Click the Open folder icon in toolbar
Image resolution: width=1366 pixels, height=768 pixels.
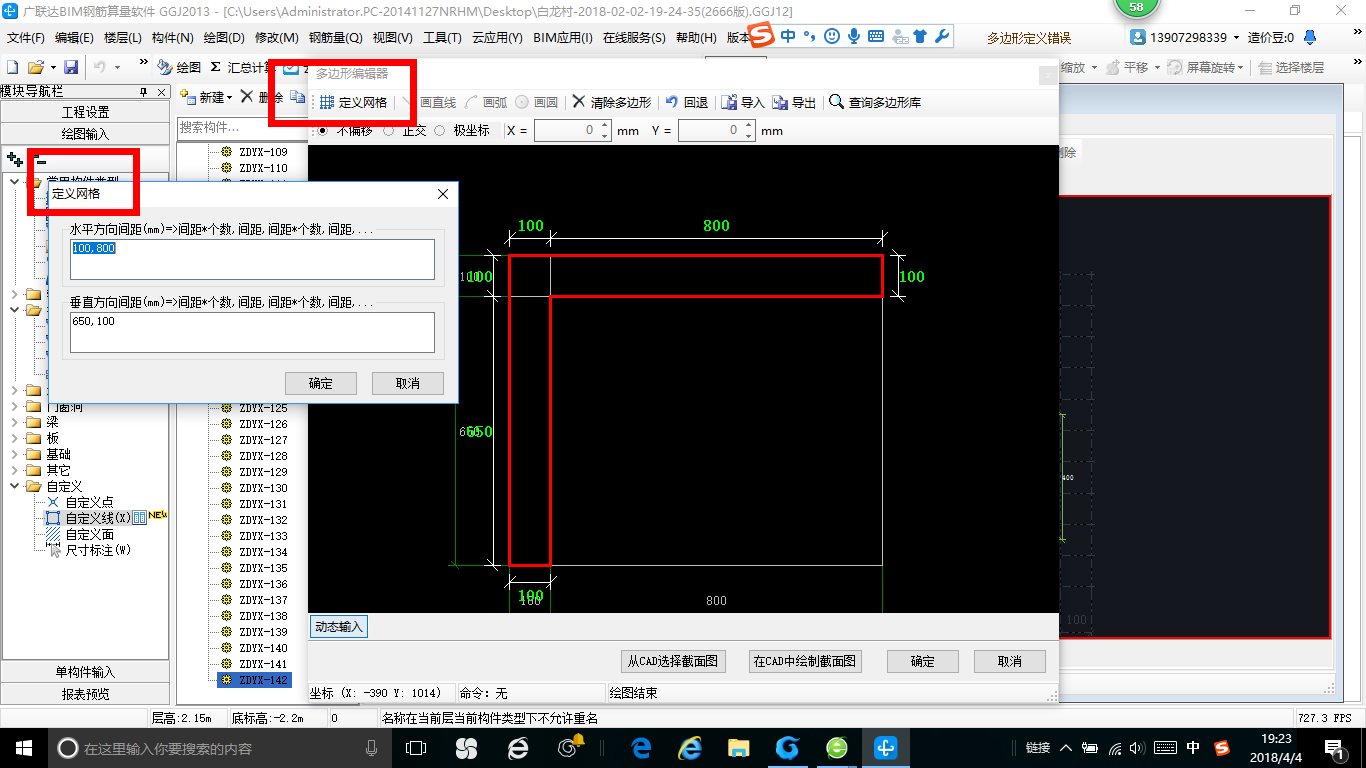35,67
